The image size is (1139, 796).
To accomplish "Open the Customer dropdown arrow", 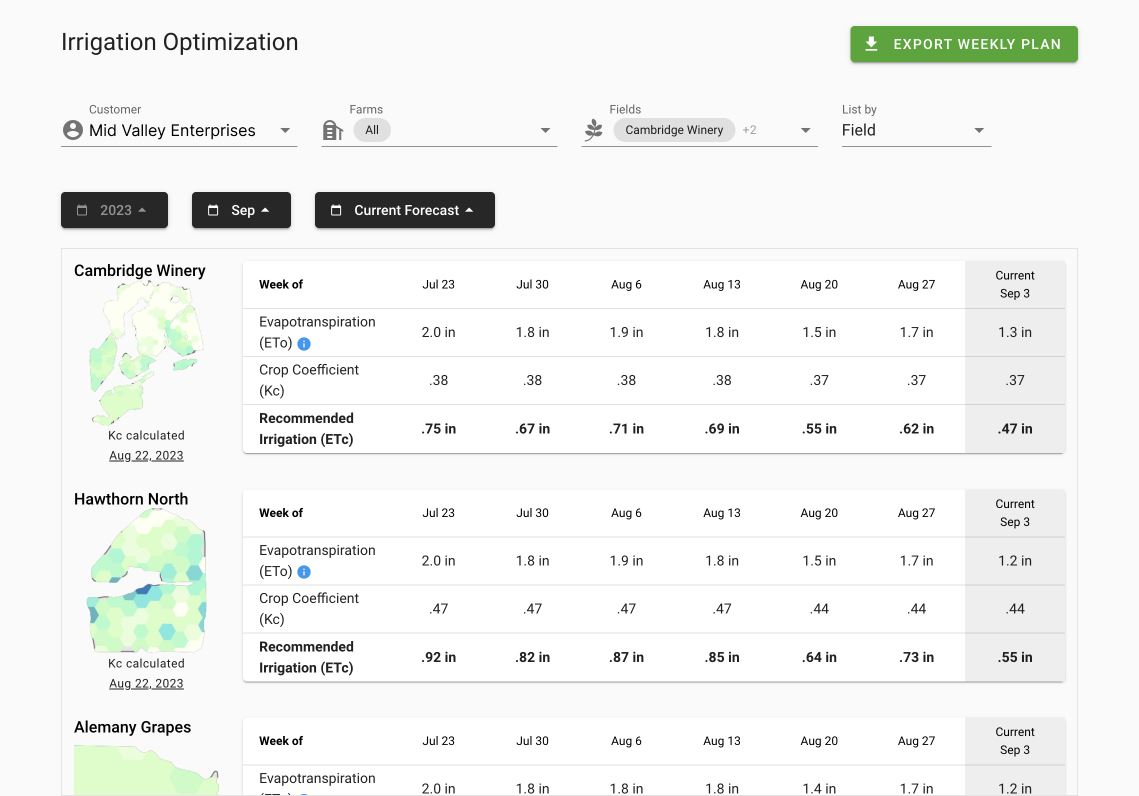I will [285, 131].
